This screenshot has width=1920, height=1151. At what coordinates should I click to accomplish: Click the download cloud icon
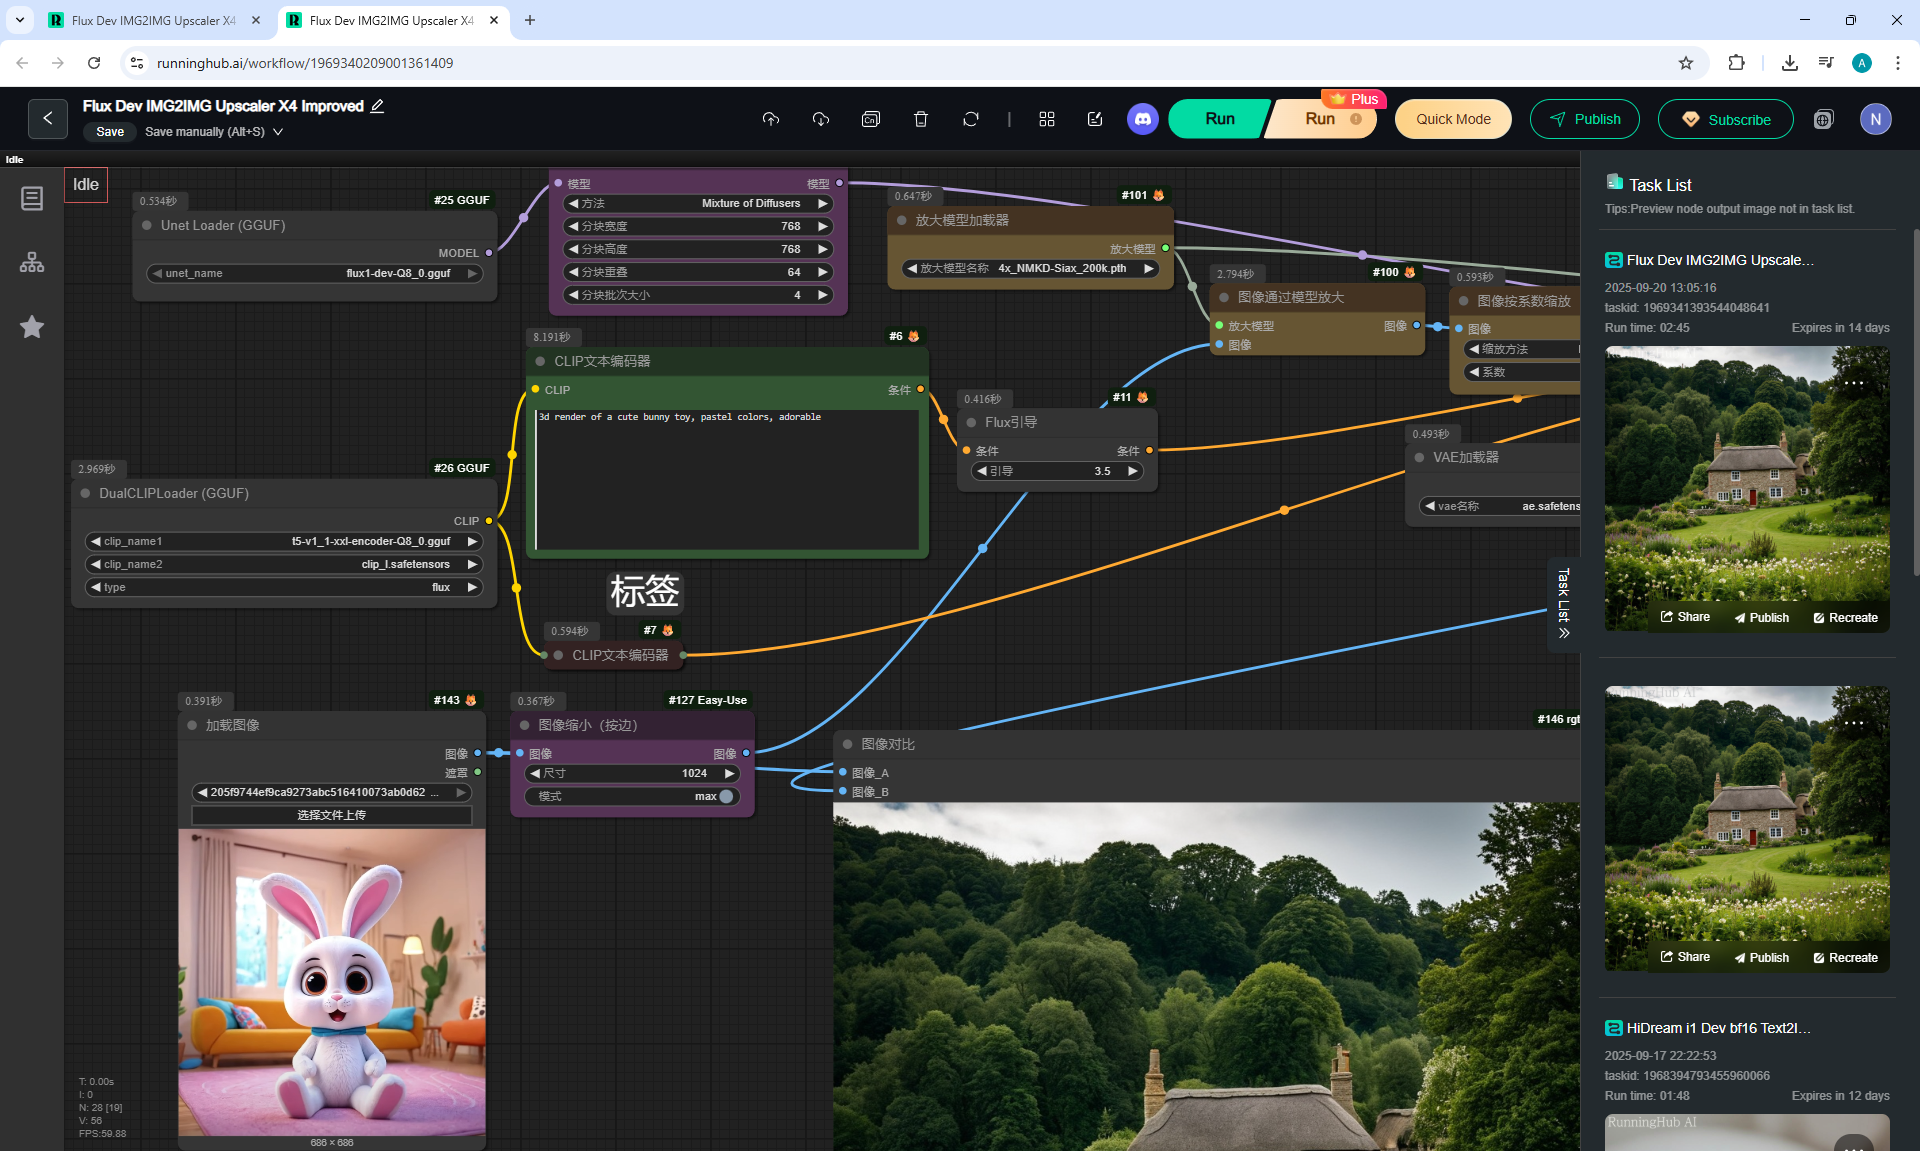(x=820, y=119)
